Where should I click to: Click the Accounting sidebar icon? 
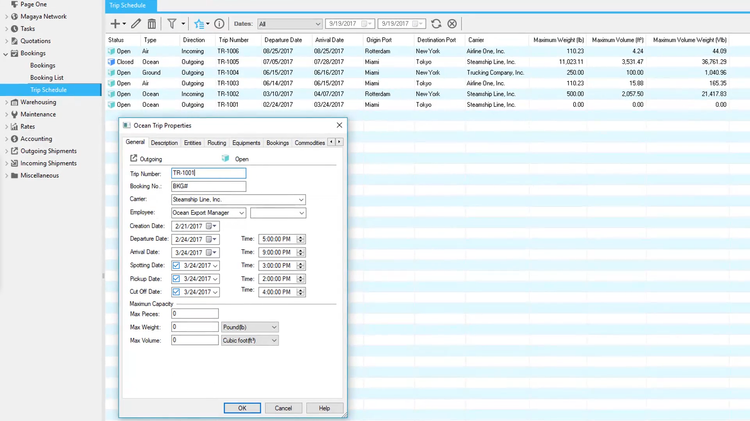coord(14,139)
